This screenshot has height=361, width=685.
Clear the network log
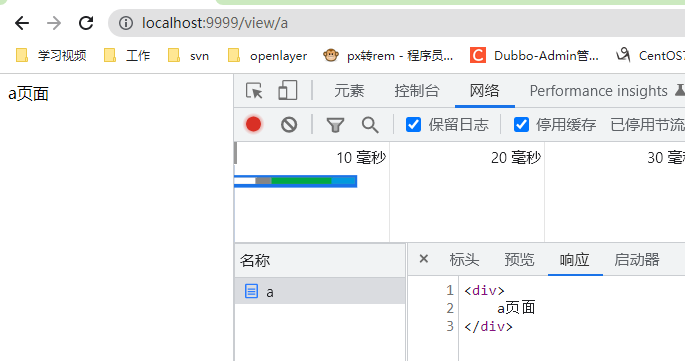coord(289,125)
